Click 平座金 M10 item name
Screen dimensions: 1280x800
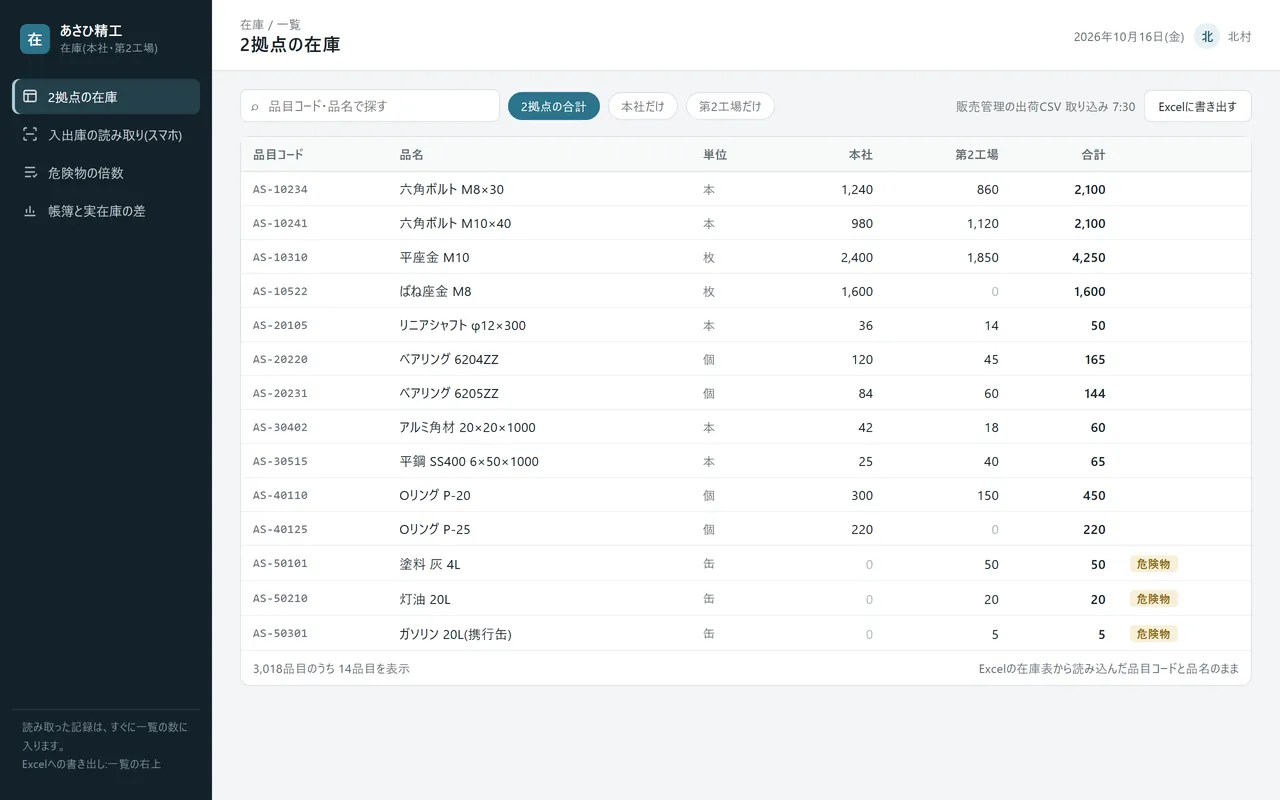tap(434, 257)
